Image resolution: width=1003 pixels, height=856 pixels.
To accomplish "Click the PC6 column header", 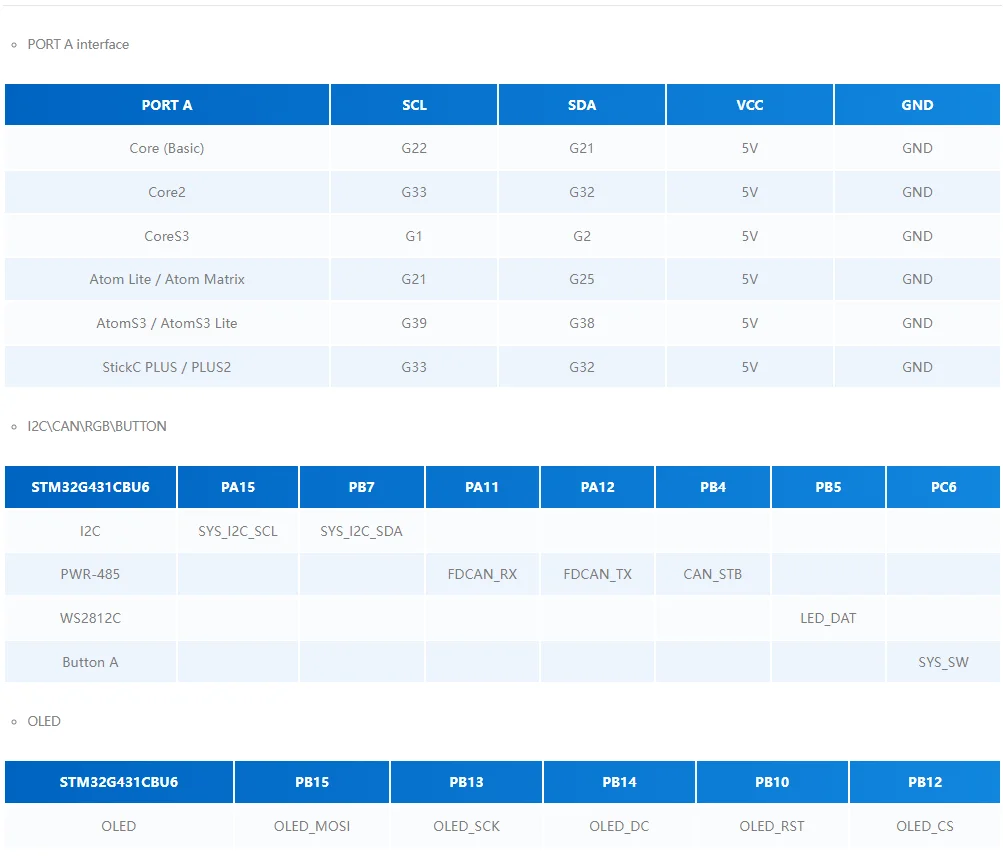I will point(943,487).
